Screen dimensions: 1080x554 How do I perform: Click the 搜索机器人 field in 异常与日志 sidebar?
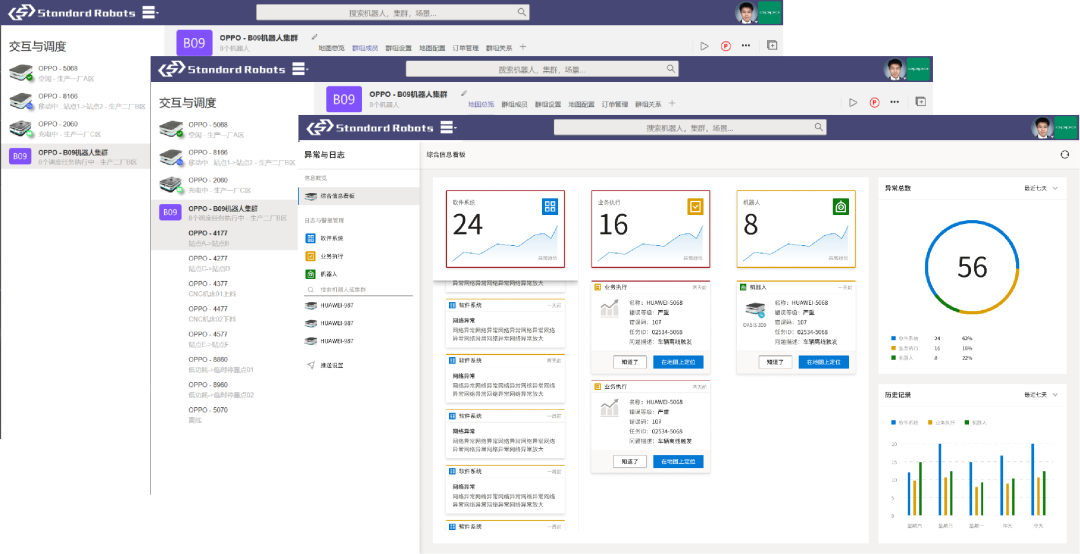coord(359,290)
